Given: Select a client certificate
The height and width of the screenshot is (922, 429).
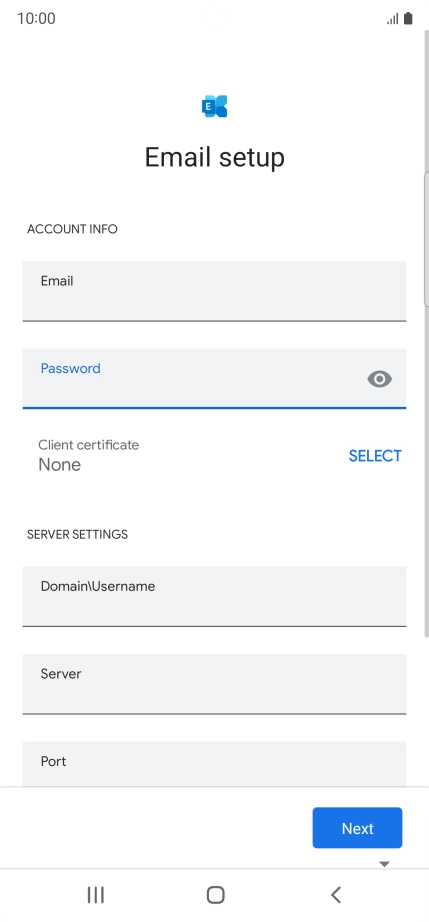Looking at the screenshot, I should 375,456.
